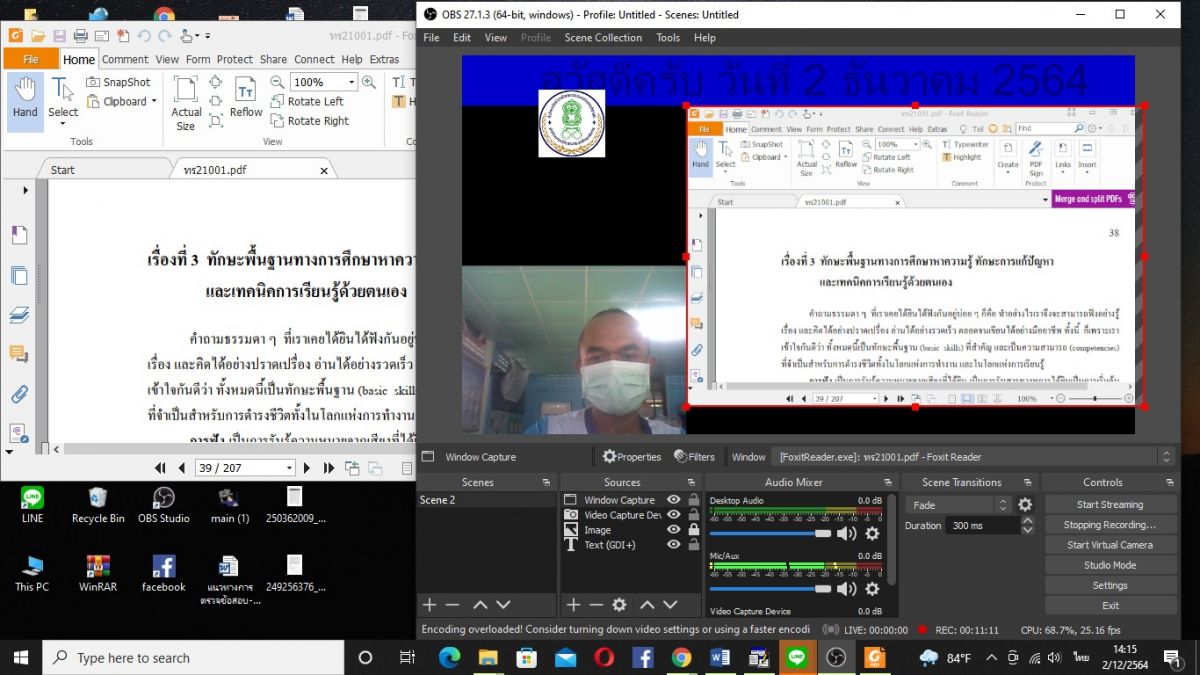Unlock the Text (GDI+) source
Screen dimensions: 1200x675
(x=693, y=545)
